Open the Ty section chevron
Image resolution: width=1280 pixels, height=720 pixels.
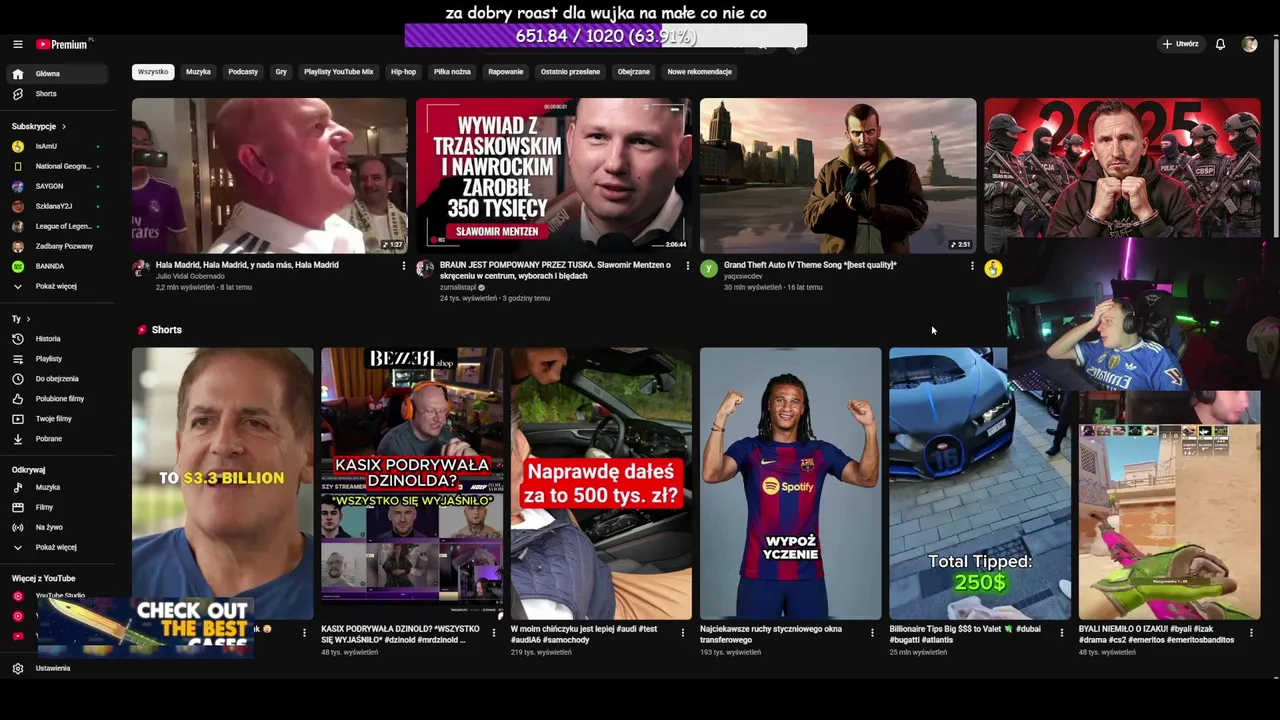pos(28,319)
